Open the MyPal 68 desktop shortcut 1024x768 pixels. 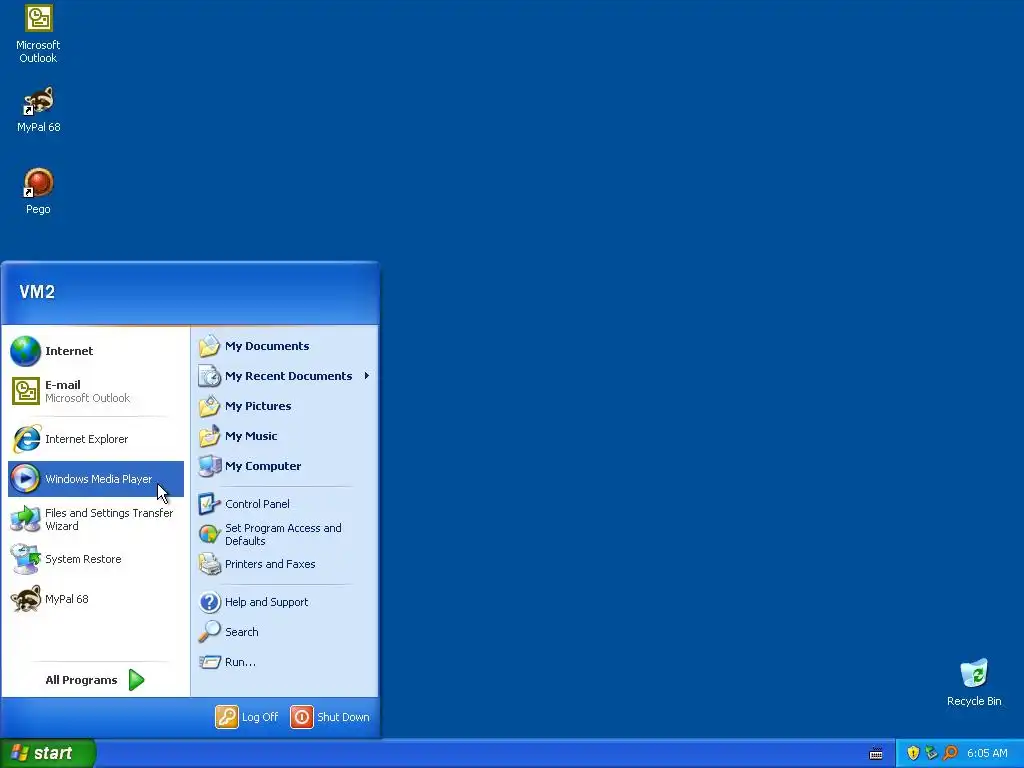pyautogui.click(x=38, y=110)
